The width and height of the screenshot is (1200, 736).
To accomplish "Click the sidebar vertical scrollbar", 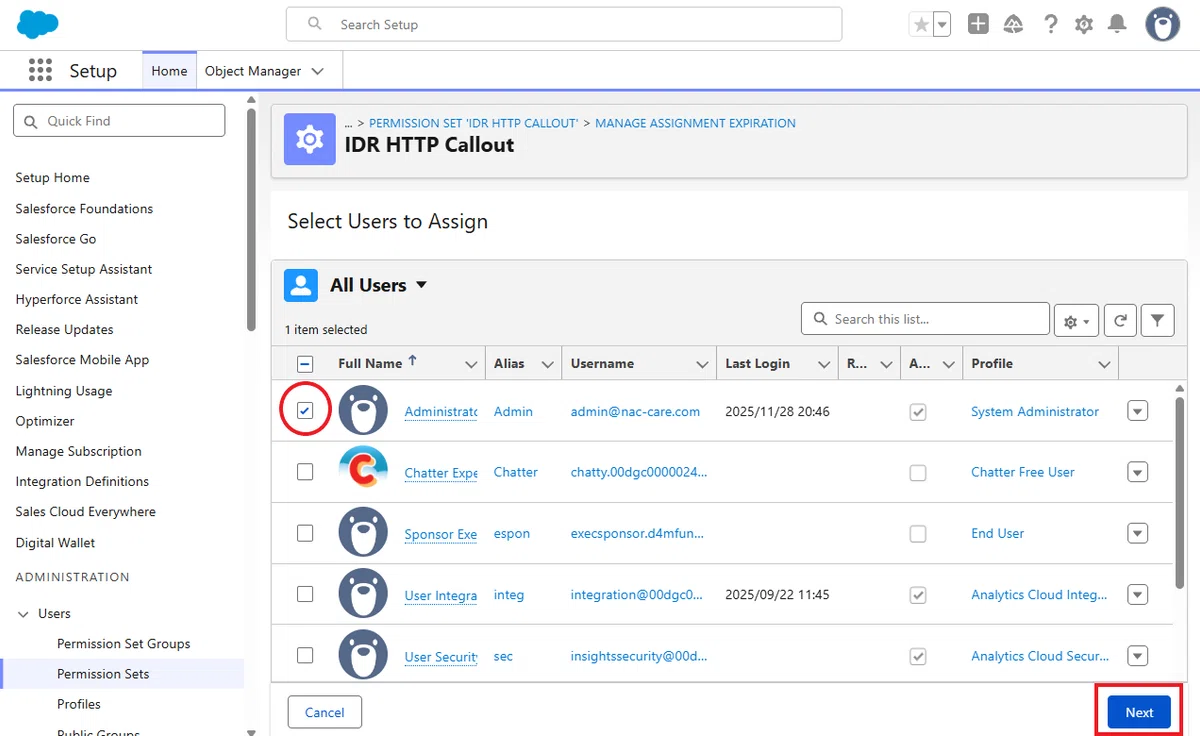I will [x=251, y=220].
